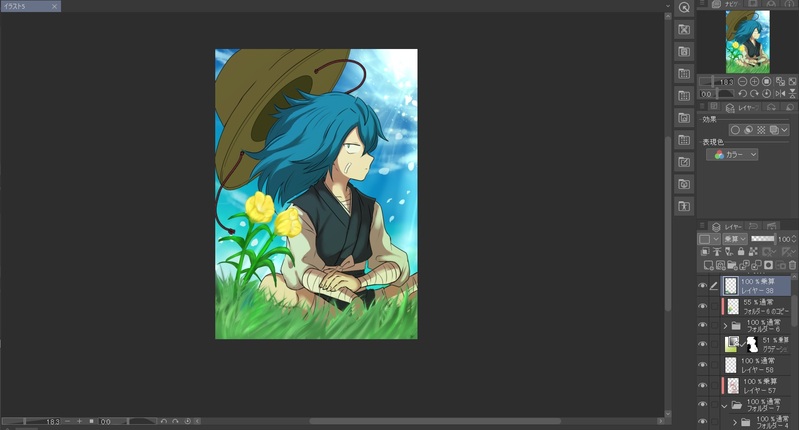The height and width of the screenshot is (430, 799).
Task: Open effect options dropdown arrow
Action: click(785, 130)
